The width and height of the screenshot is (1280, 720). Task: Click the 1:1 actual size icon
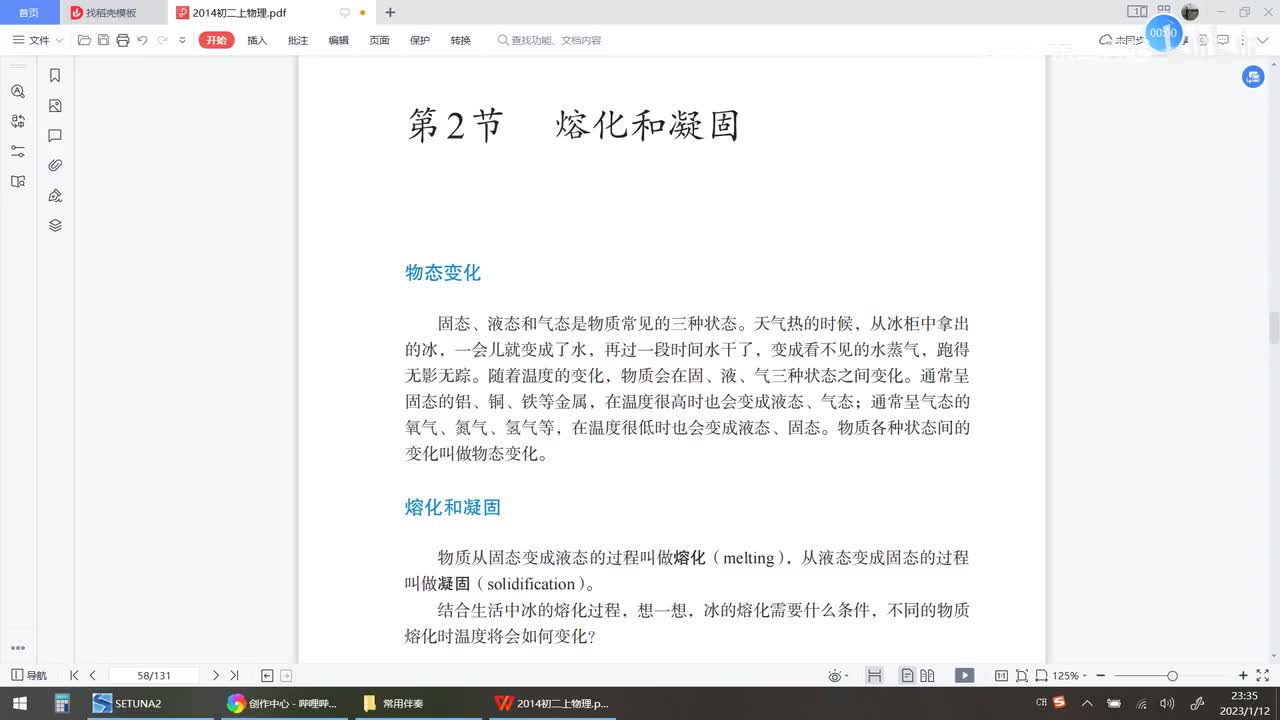coord(1001,676)
